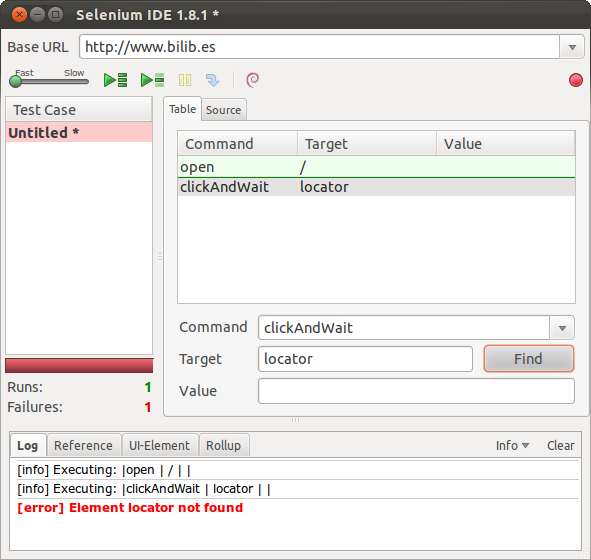The image size is (591, 560).
Task: Select the open command row
Action: (x=376, y=167)
